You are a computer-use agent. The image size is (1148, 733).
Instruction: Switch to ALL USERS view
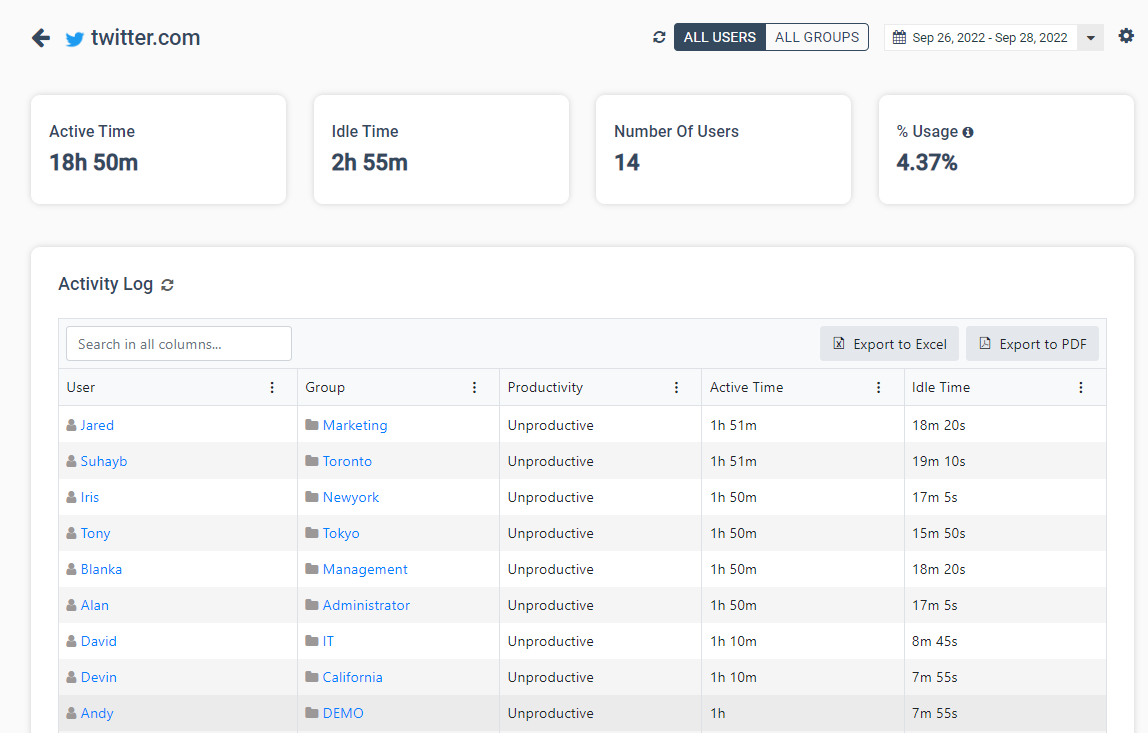720,37
